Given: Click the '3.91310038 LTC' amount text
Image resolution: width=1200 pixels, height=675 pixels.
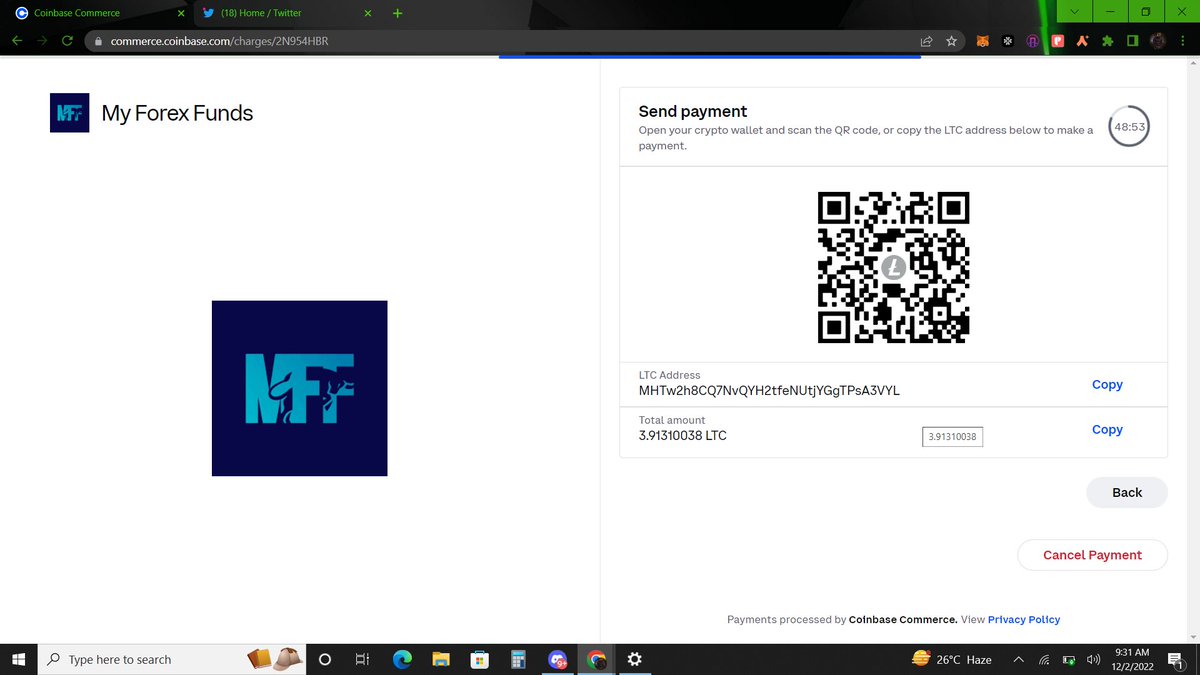Looking at the screenshot, I should (x=683, y=436).
